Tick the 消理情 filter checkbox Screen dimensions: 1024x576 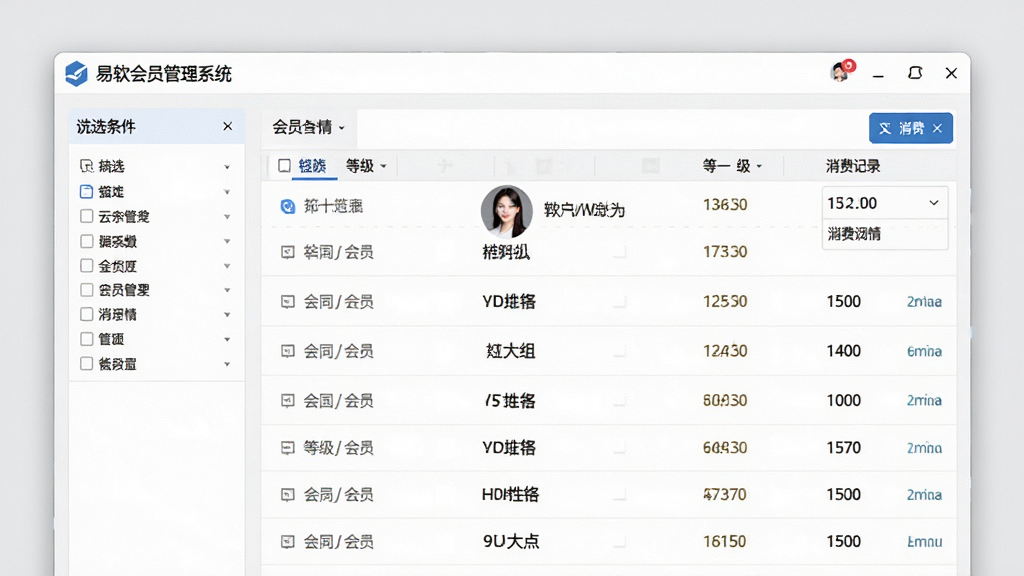[86, 314]
